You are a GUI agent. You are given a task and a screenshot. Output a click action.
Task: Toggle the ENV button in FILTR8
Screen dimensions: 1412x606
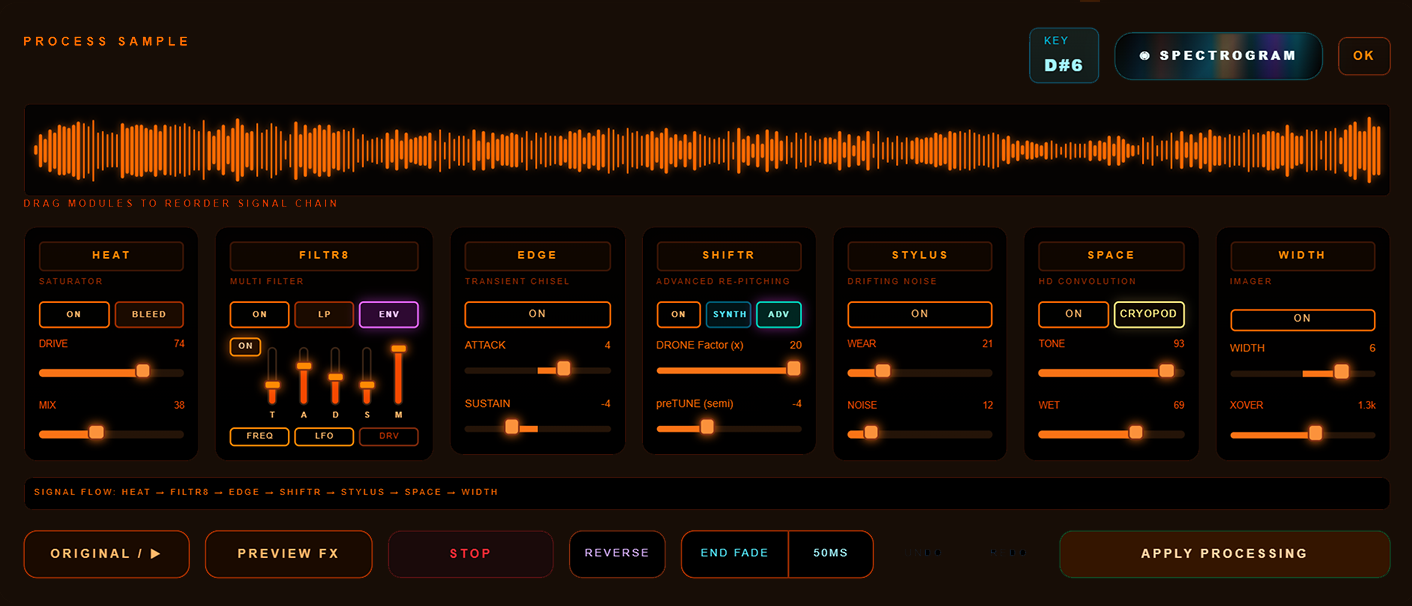point(389,314)
